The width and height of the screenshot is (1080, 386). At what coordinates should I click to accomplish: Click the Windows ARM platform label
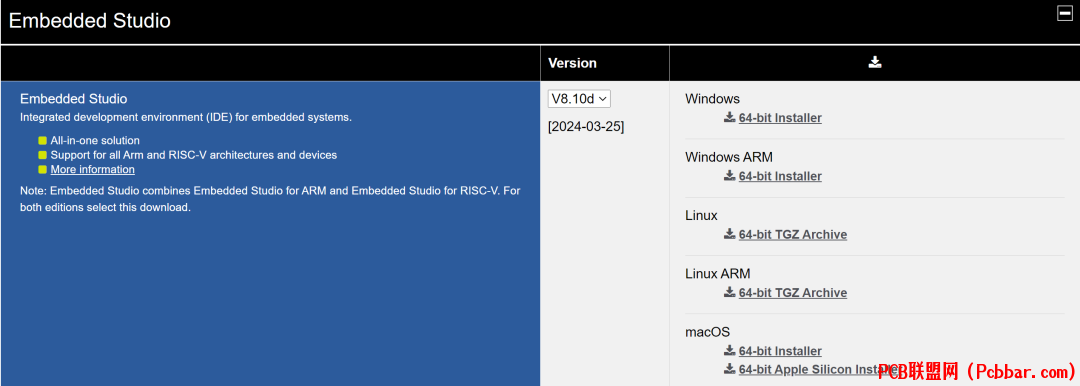pos(729,157)
